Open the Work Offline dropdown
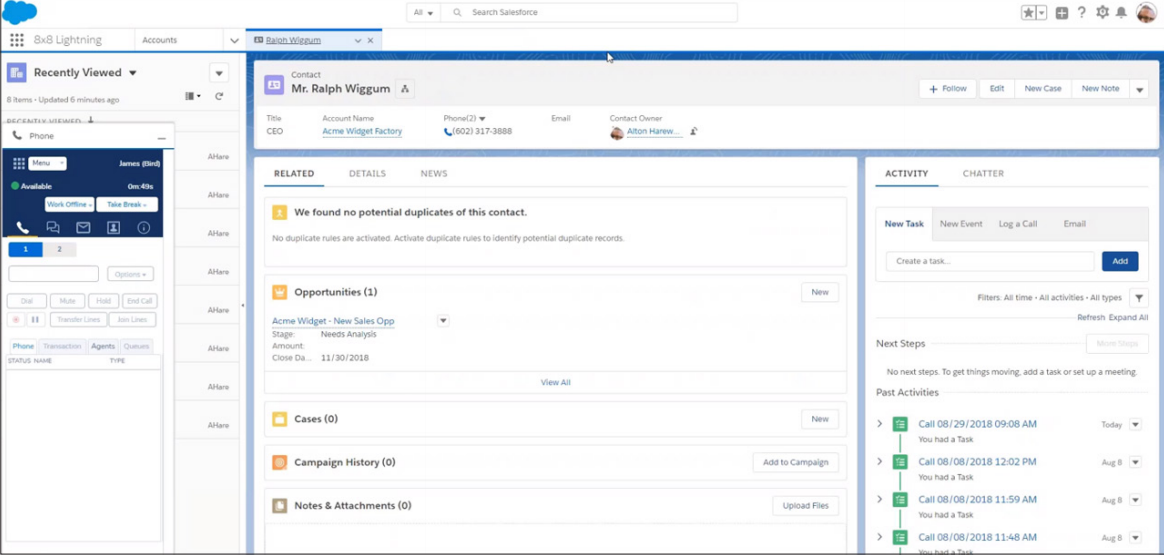The image size is (1164, 556). [69, 204]
